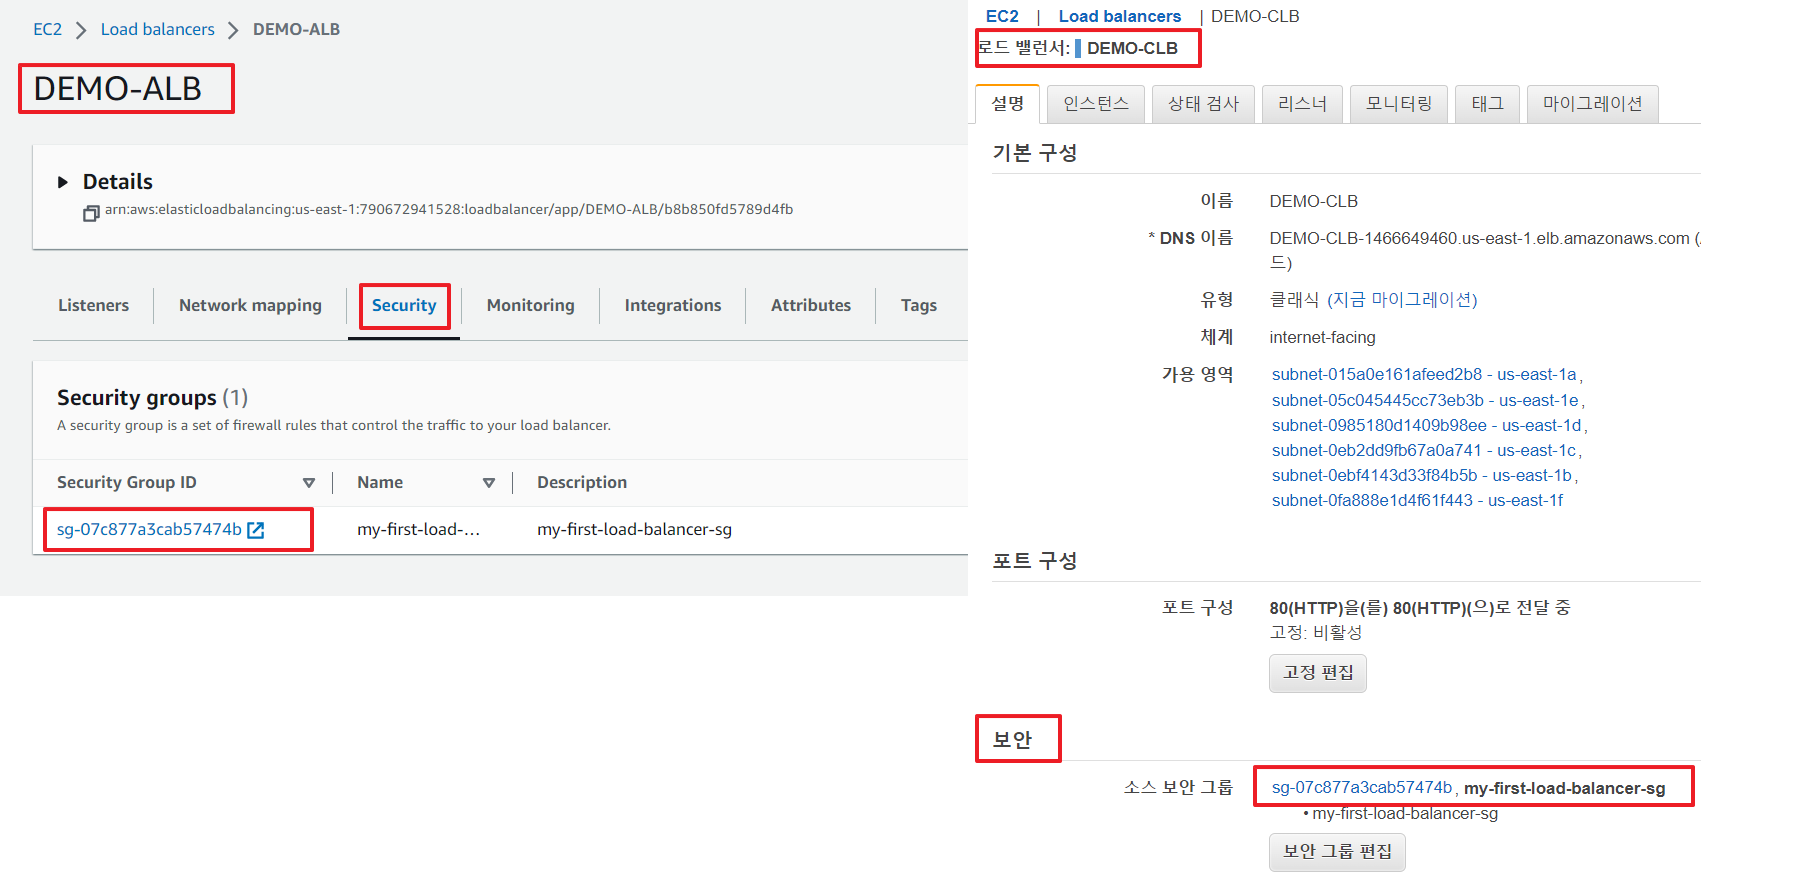Open subnet-05c045445cc73eb3b us-east-1e link
Viewport: 1815px width, 887px height.
pyautogui.click(x=1425, y=400)
